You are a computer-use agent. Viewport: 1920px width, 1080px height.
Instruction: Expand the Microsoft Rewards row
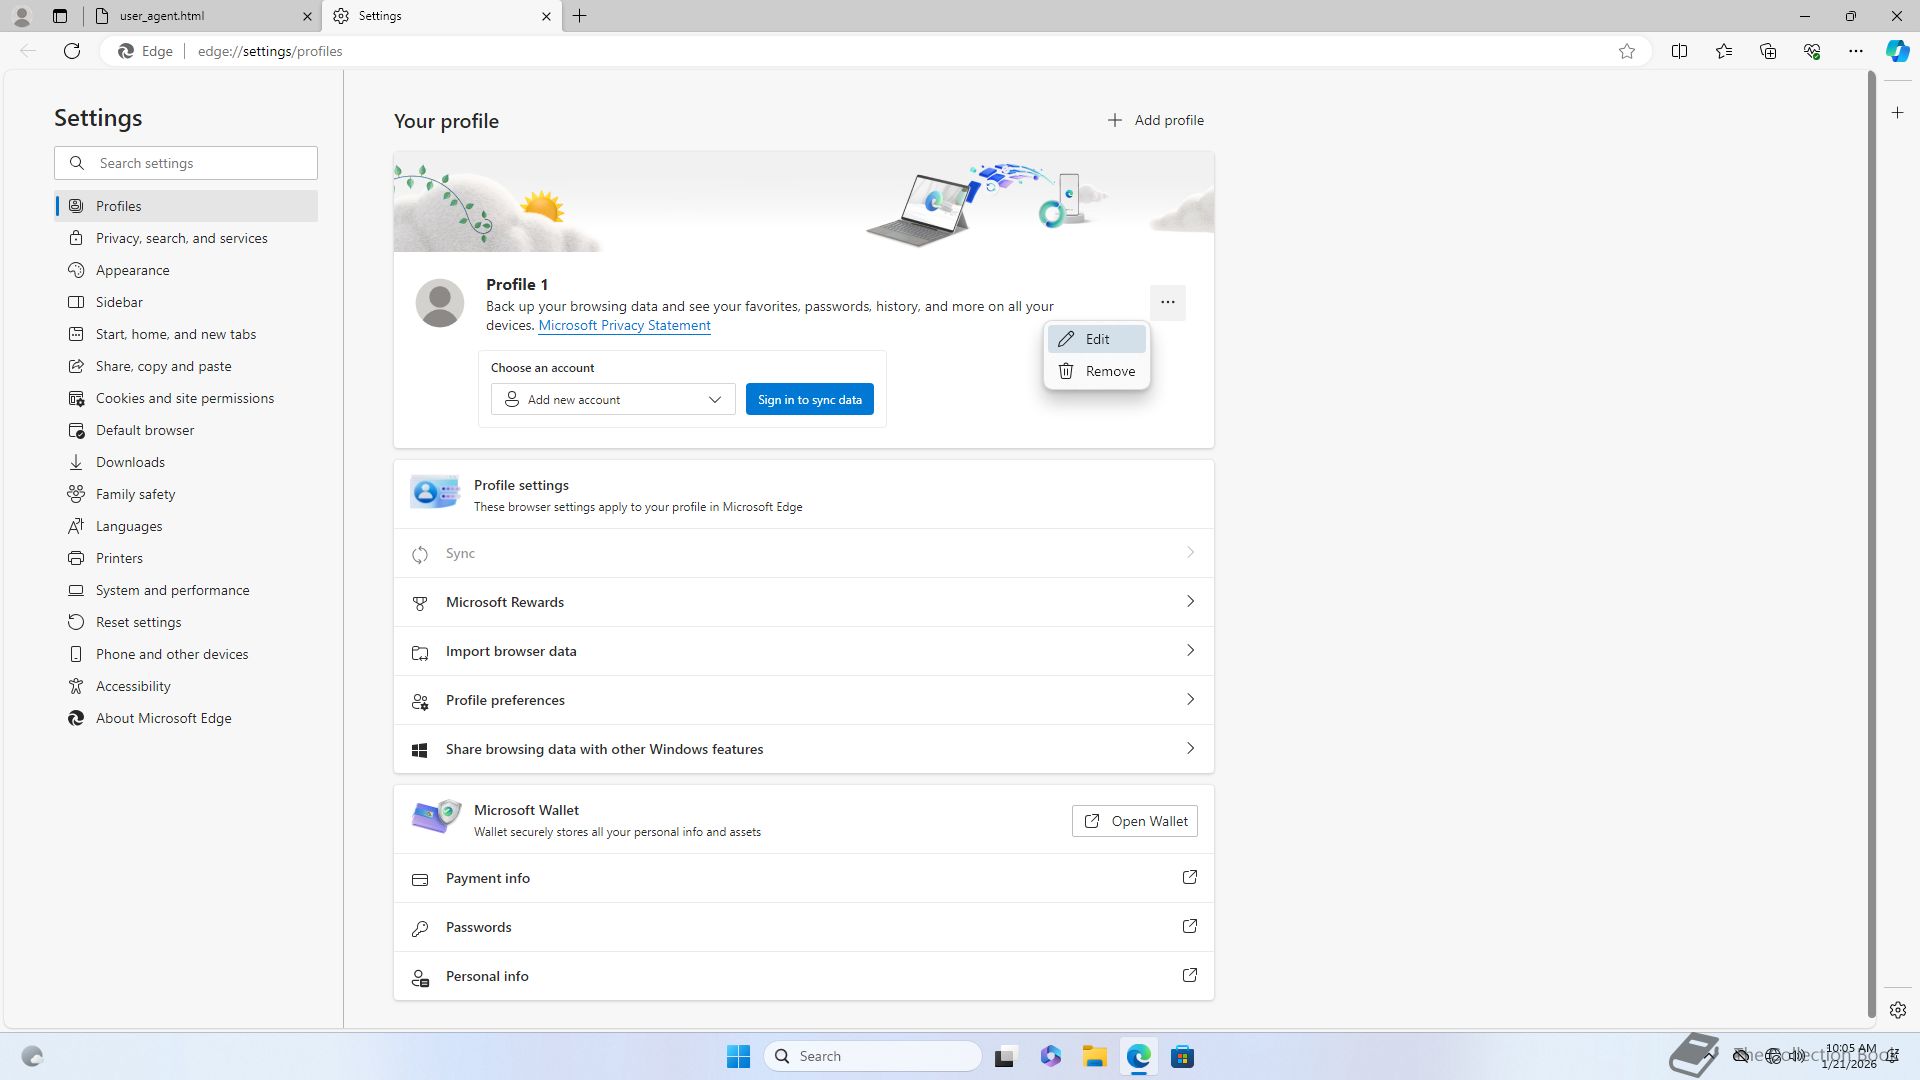pyautogui.click(x=803, y=602)
